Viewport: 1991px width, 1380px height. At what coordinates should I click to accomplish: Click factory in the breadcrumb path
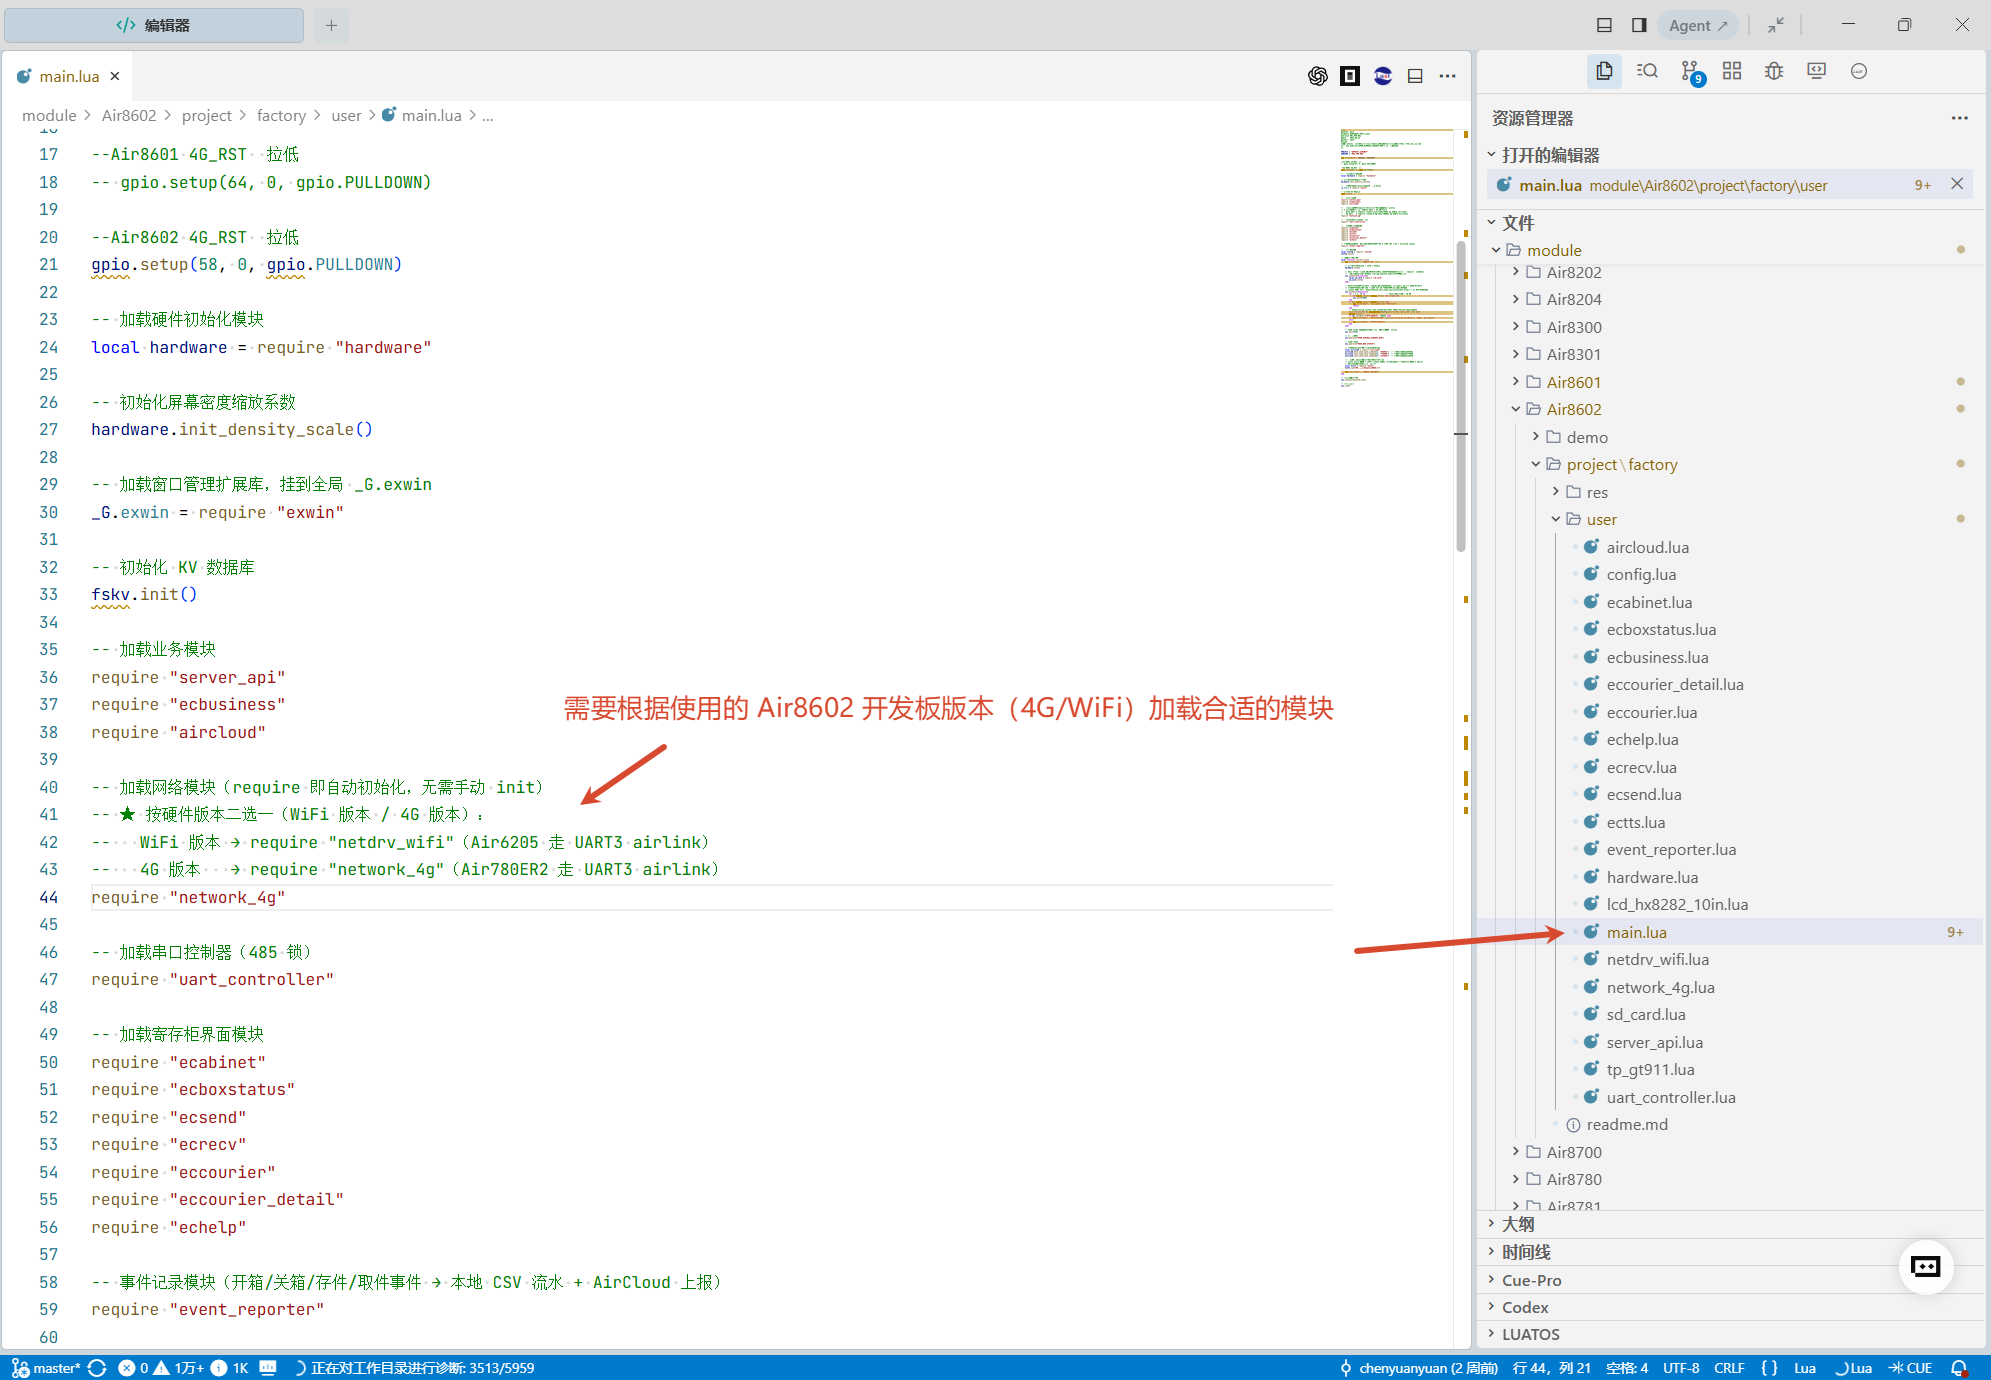(281, 115)
